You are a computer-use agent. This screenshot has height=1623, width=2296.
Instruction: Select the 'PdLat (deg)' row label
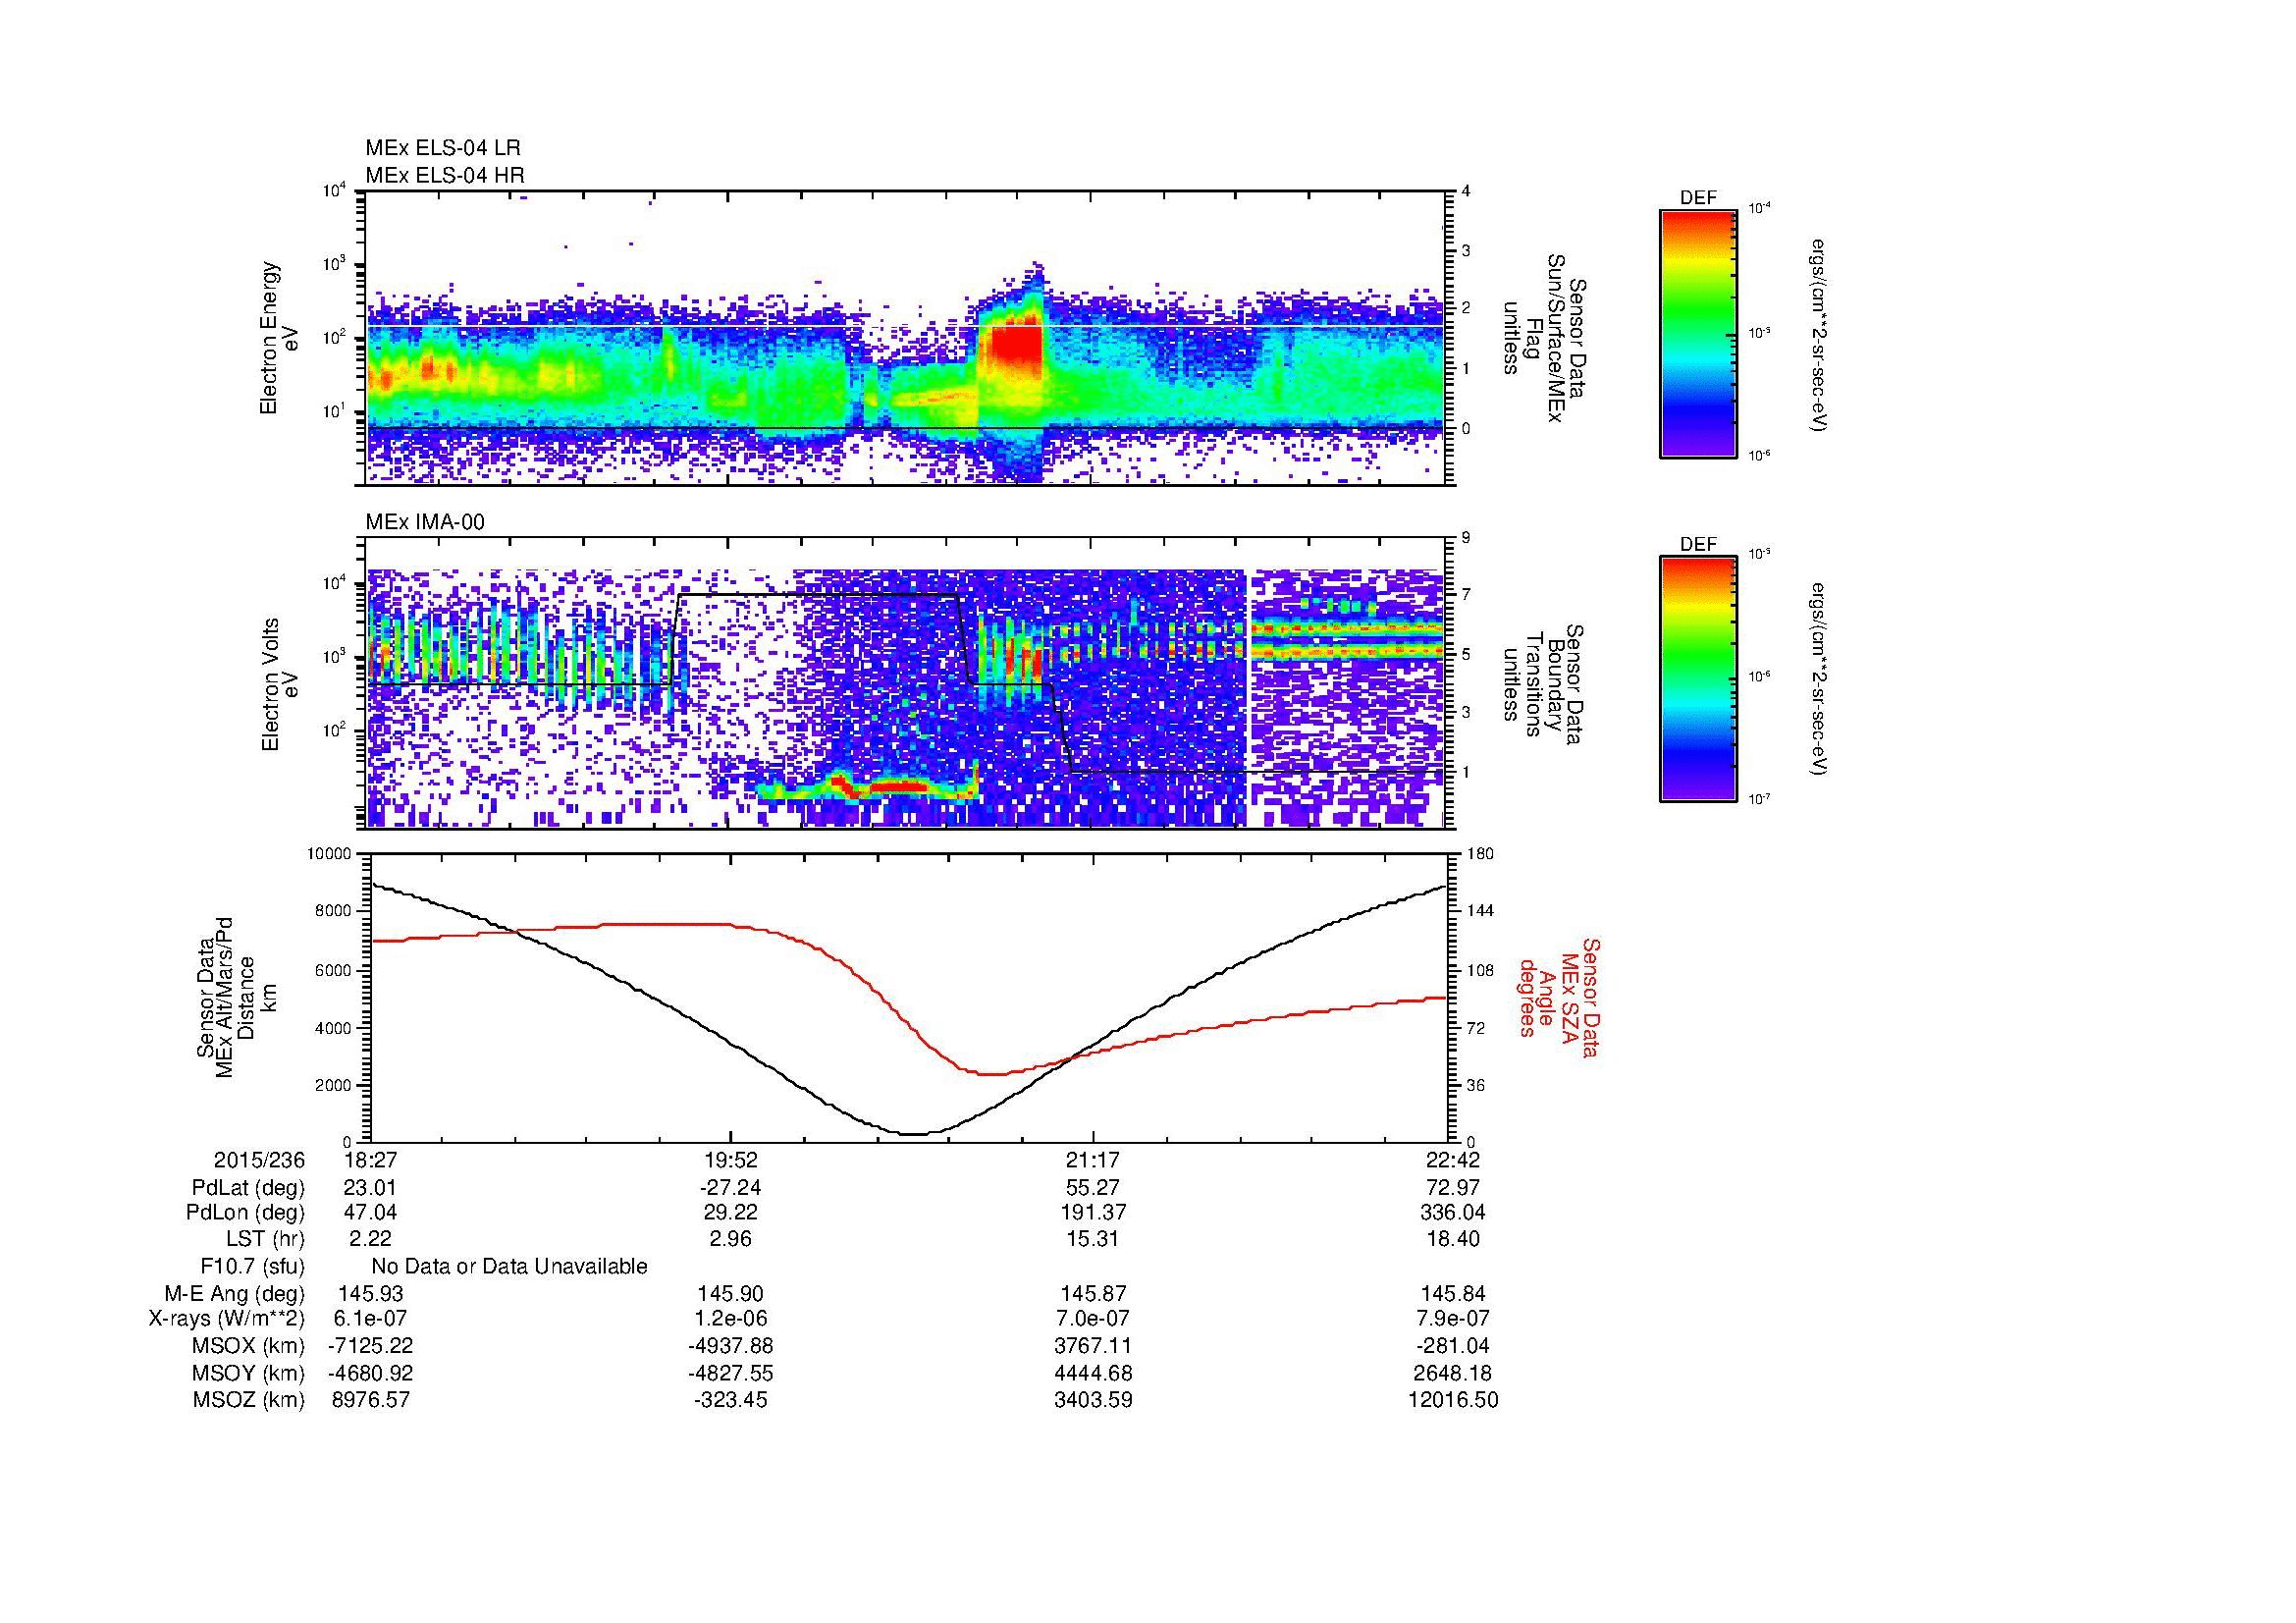[248, 1188]
